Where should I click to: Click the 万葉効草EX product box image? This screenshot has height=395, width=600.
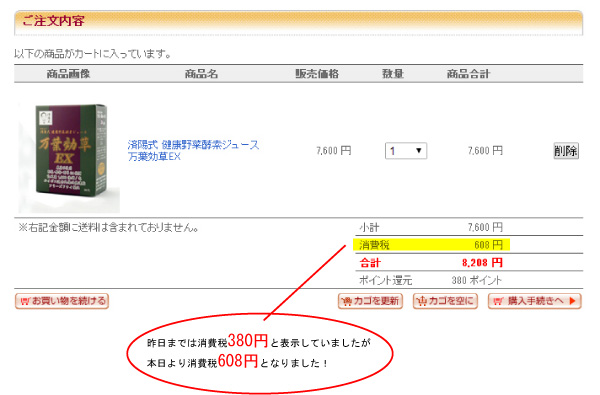point(69,156)
